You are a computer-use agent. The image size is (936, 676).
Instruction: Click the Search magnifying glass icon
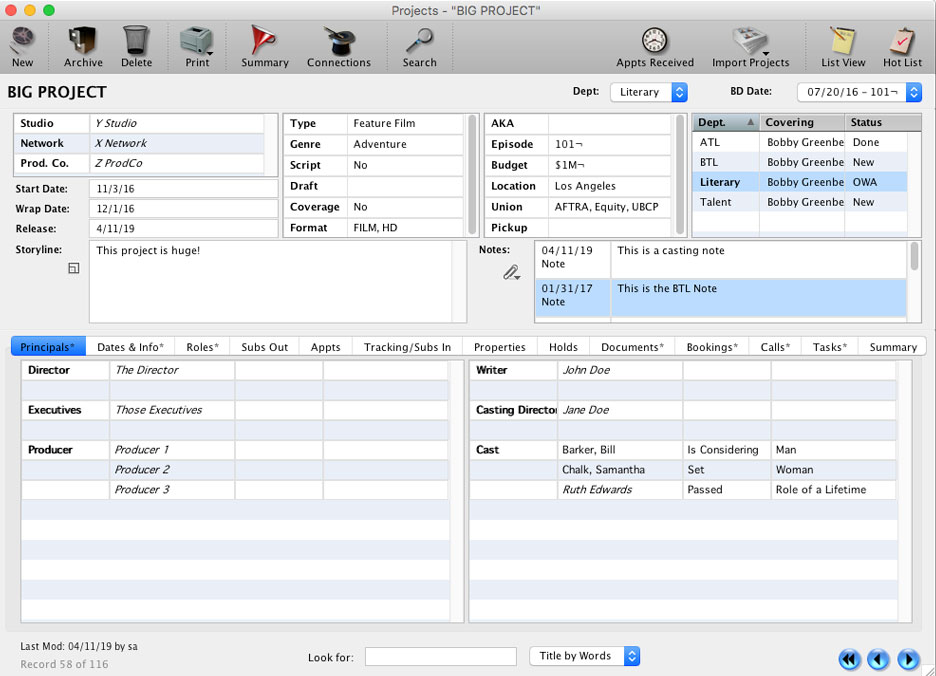(420, 40)
